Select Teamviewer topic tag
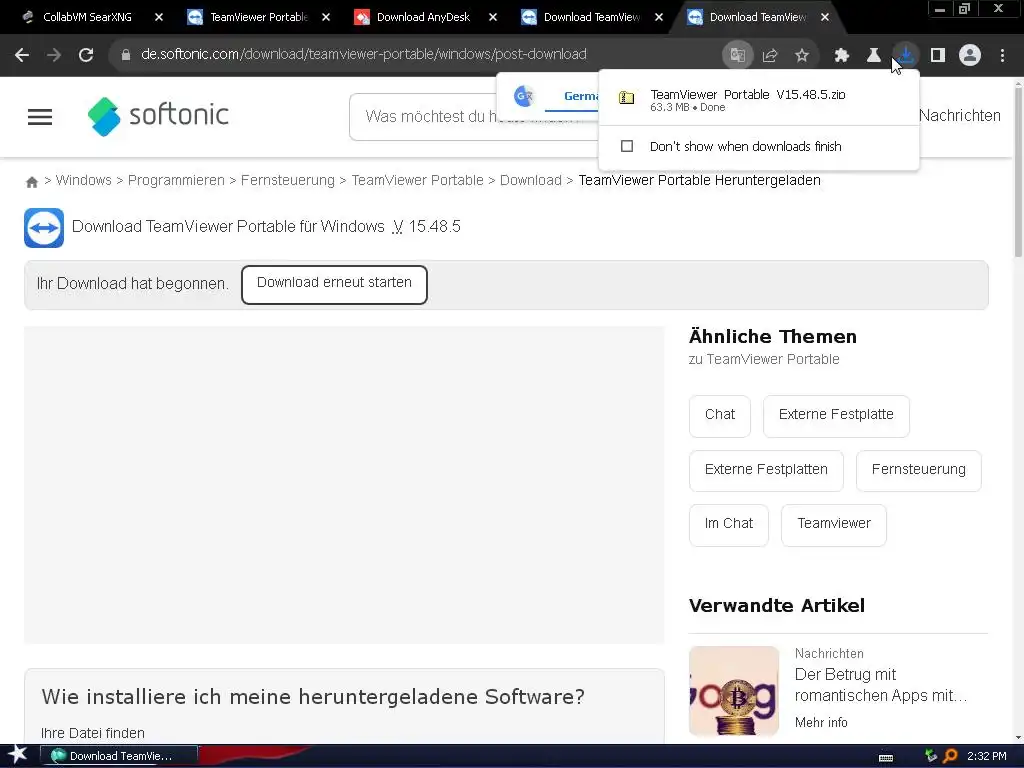Viewport: 1024px width, 768px height. pos(834,524)
